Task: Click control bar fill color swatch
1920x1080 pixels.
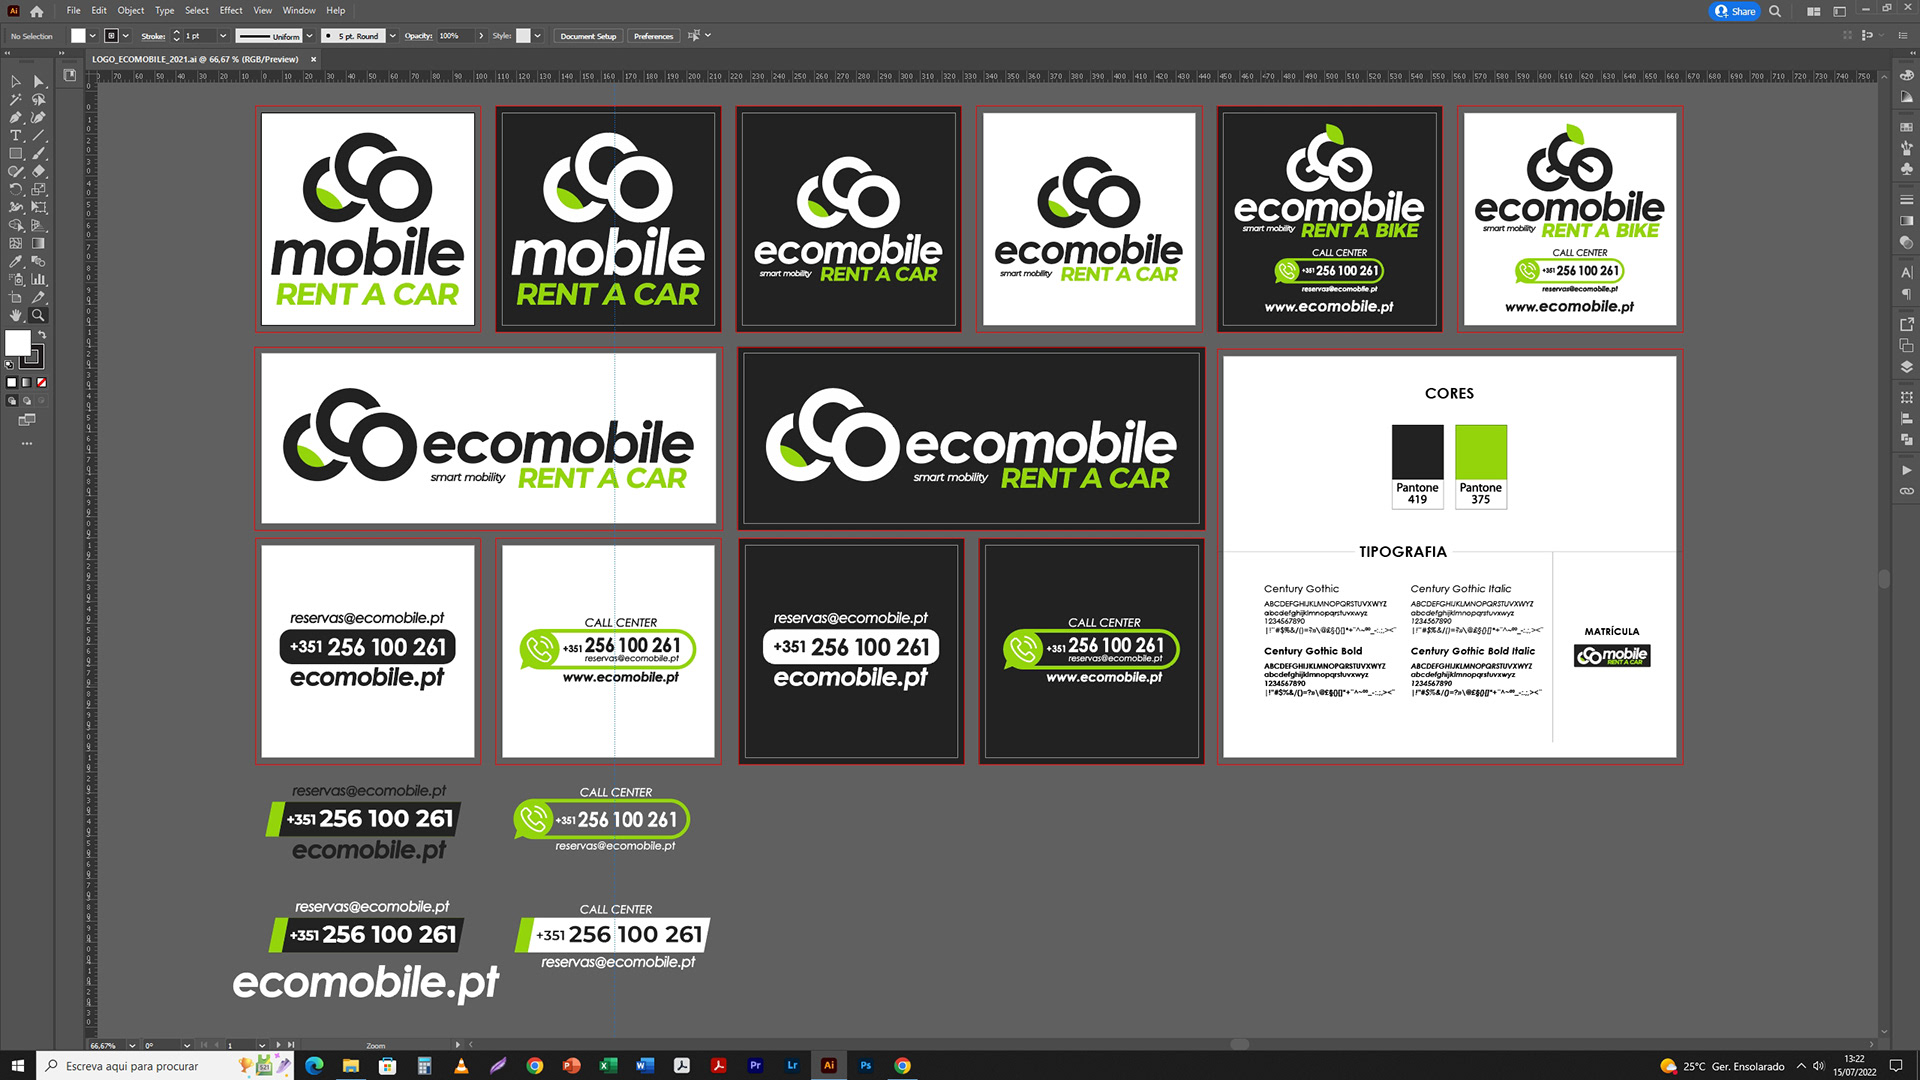Action: [78, 36]
